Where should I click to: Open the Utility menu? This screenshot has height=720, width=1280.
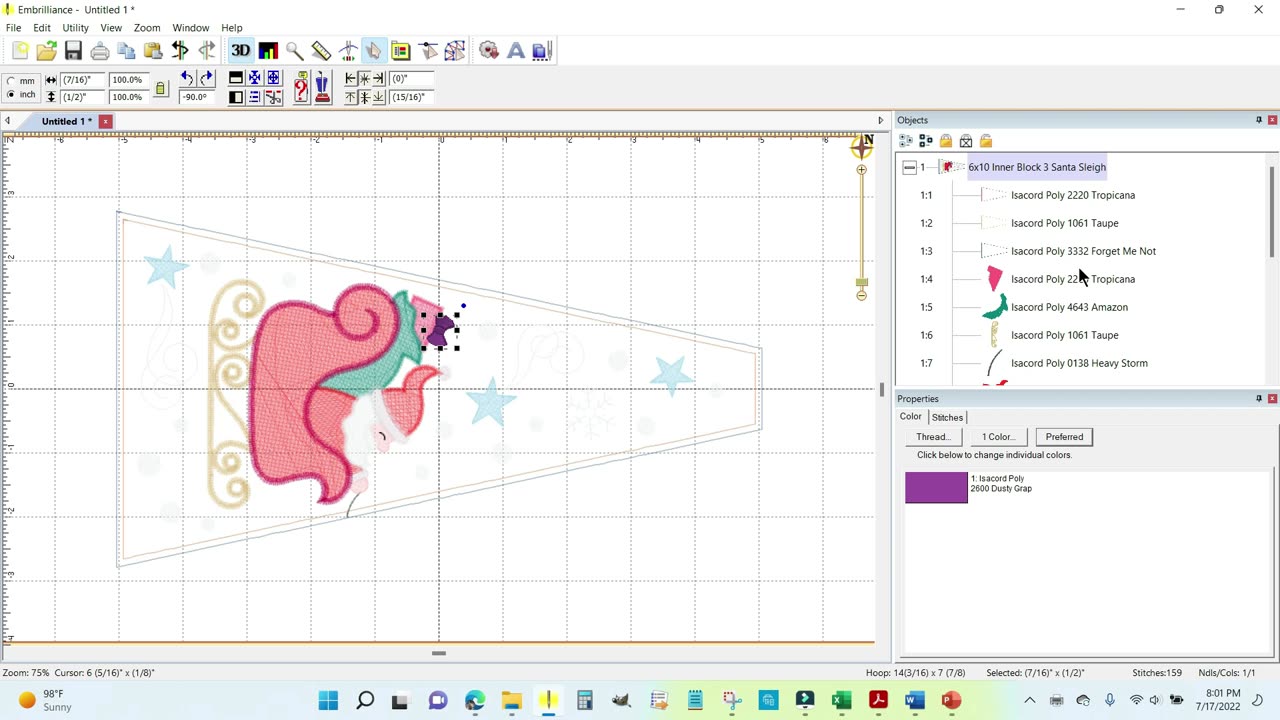point(75,28)
